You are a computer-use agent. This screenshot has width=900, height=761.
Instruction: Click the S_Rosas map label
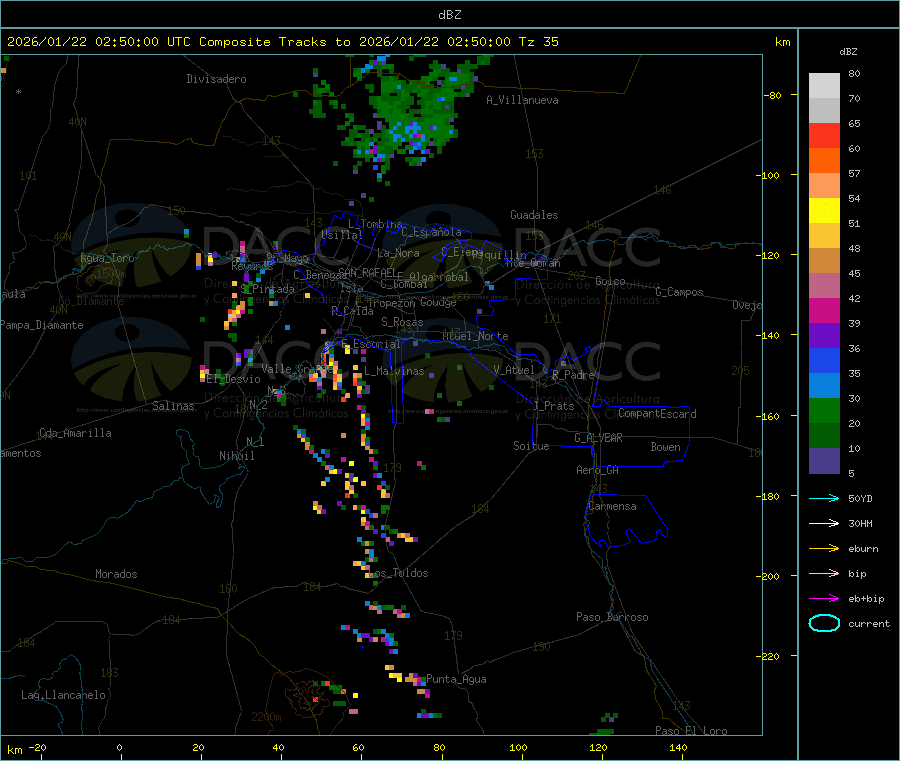402,322
